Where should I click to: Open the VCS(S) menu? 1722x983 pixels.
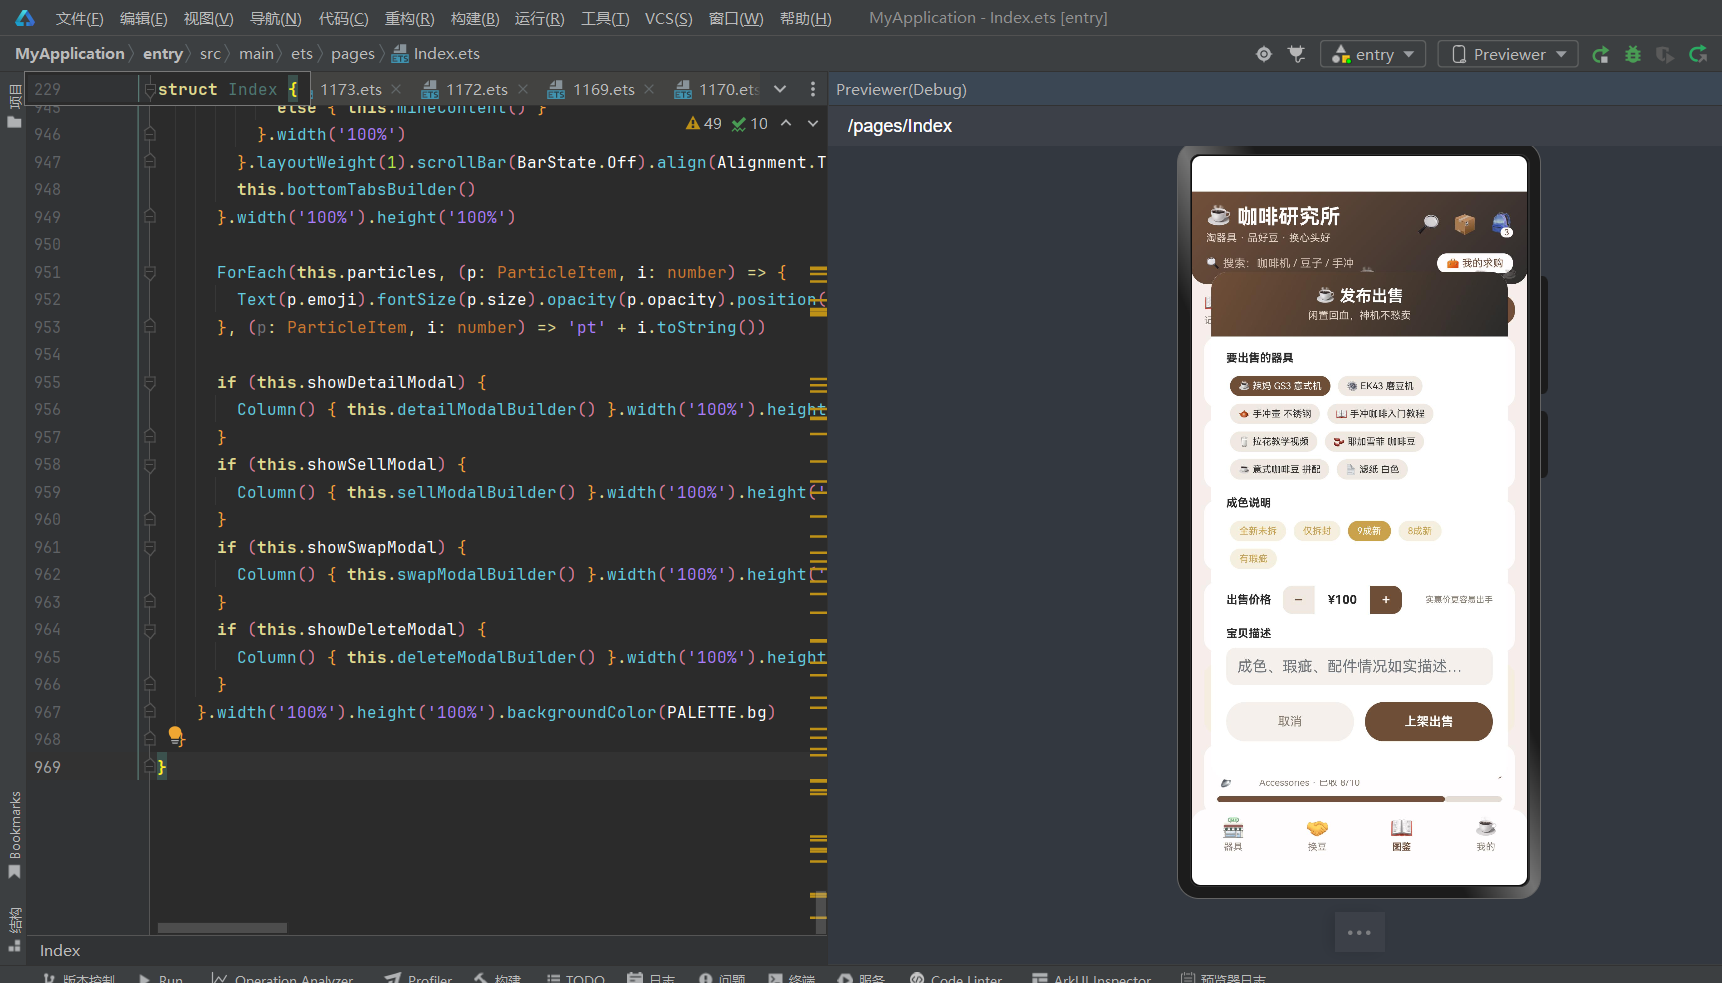pos(668,18)
